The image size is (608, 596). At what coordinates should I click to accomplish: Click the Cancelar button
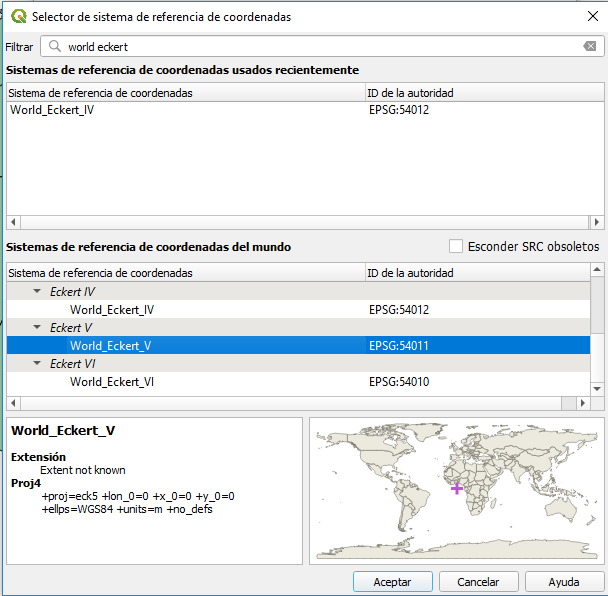(478, 582)
